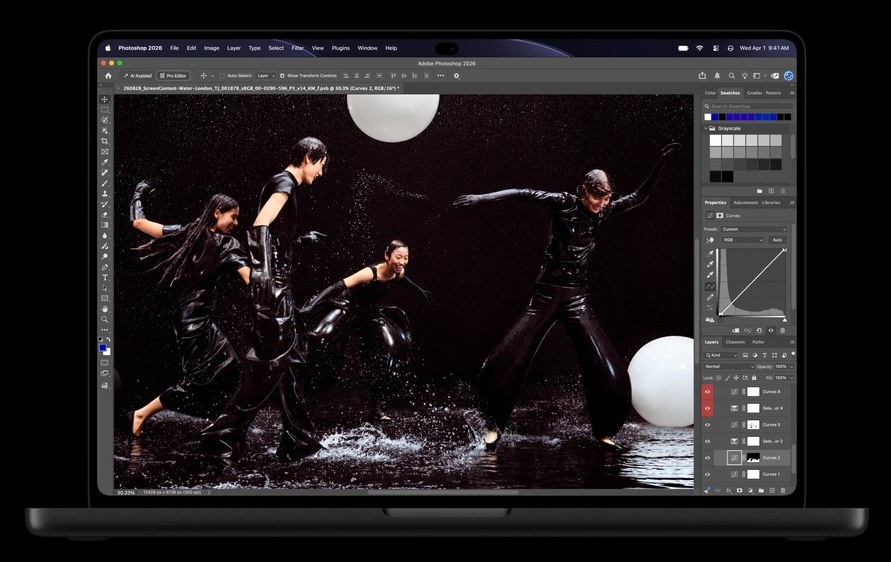Collapse the Grayscale swatch group
This screenshot has width=891, height=562.
[x=706, y=128]
